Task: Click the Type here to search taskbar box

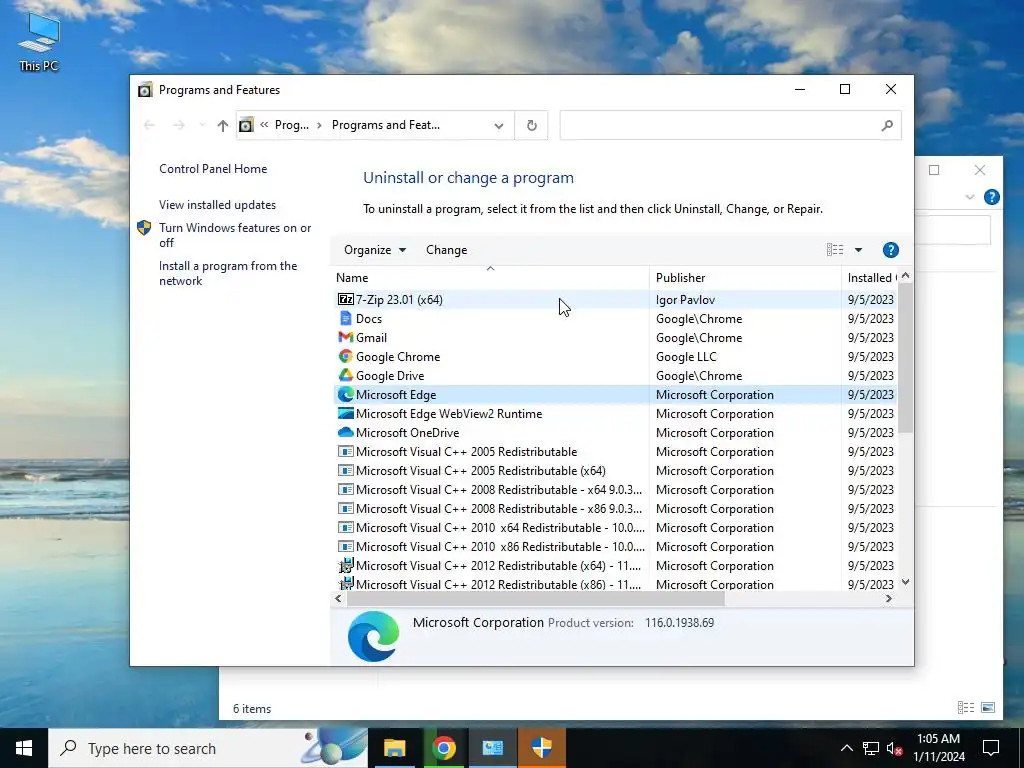Action: 208,748
